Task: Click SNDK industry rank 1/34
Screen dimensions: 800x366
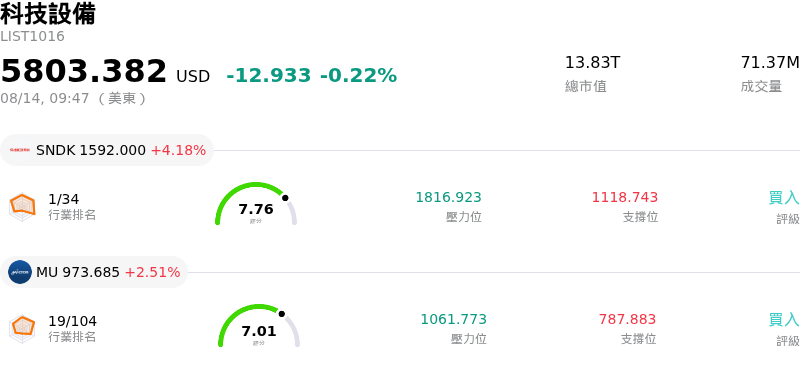Action: 64,200
